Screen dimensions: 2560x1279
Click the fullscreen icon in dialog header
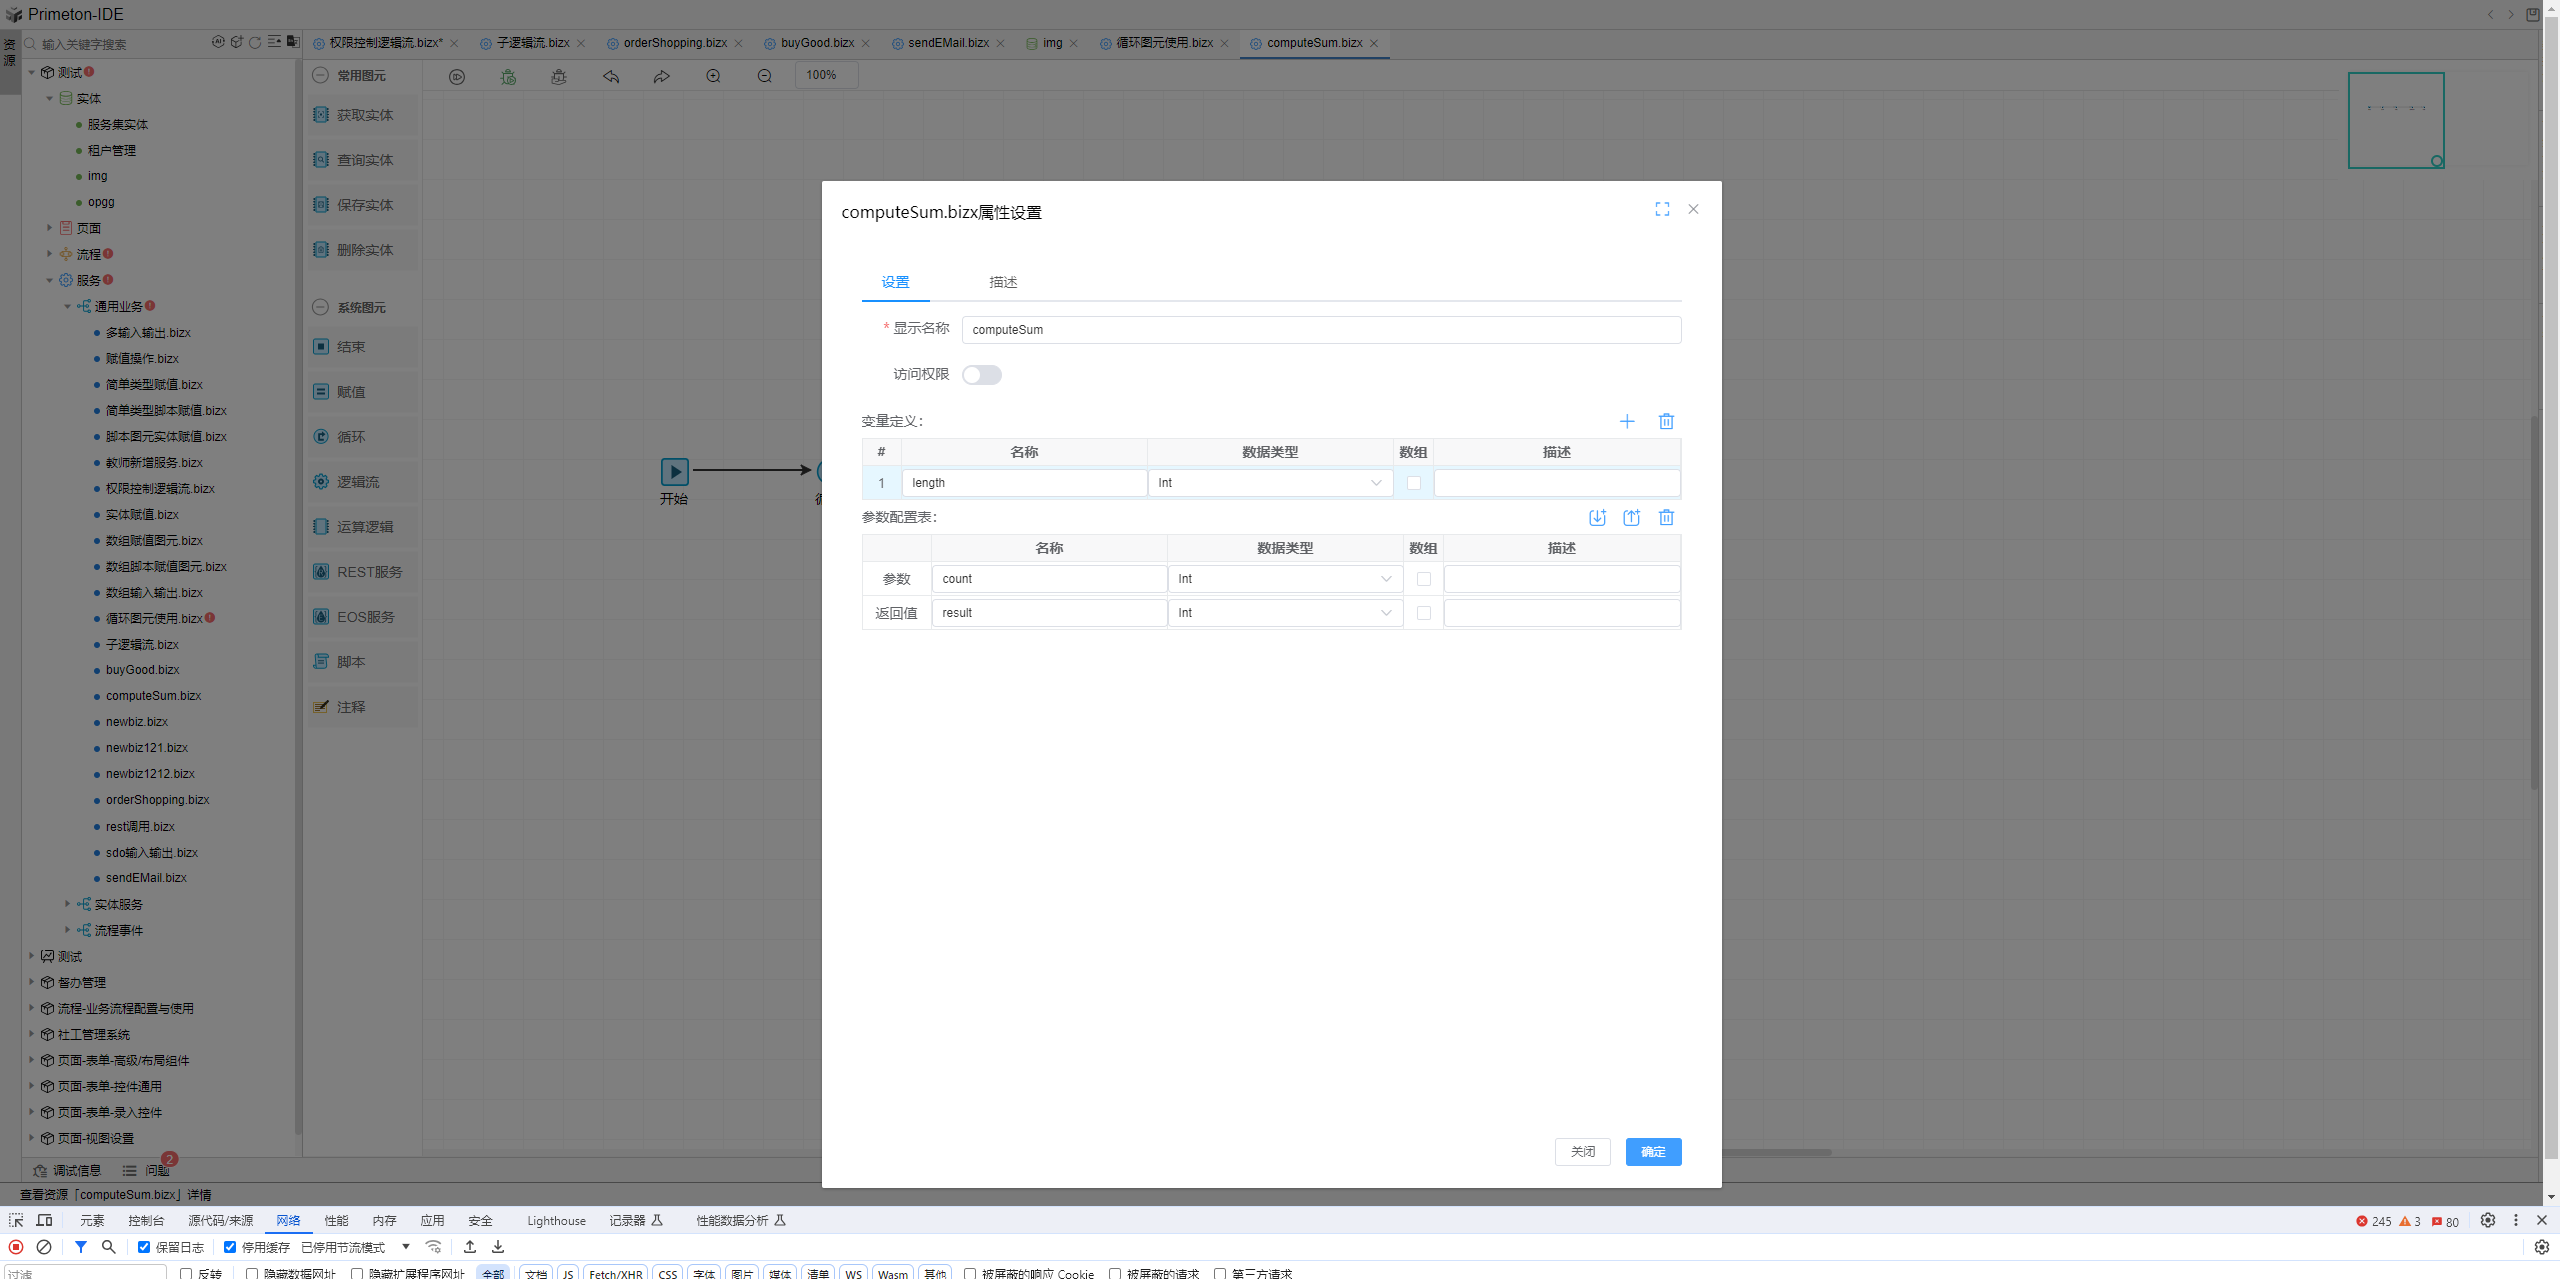tap(1662, 209)
